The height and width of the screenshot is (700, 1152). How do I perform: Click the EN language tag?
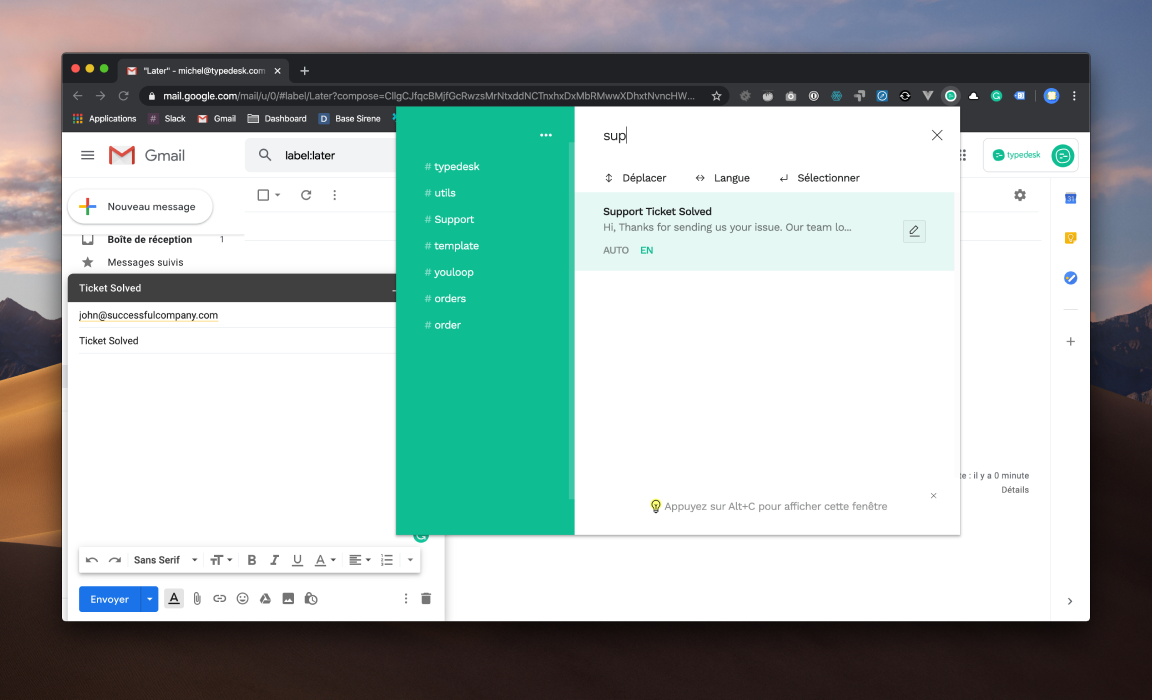(647, 250)
